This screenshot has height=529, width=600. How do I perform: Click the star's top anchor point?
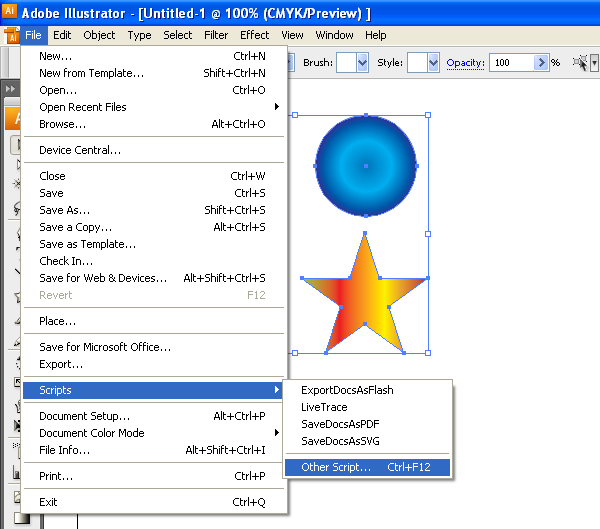coord(365,233)
